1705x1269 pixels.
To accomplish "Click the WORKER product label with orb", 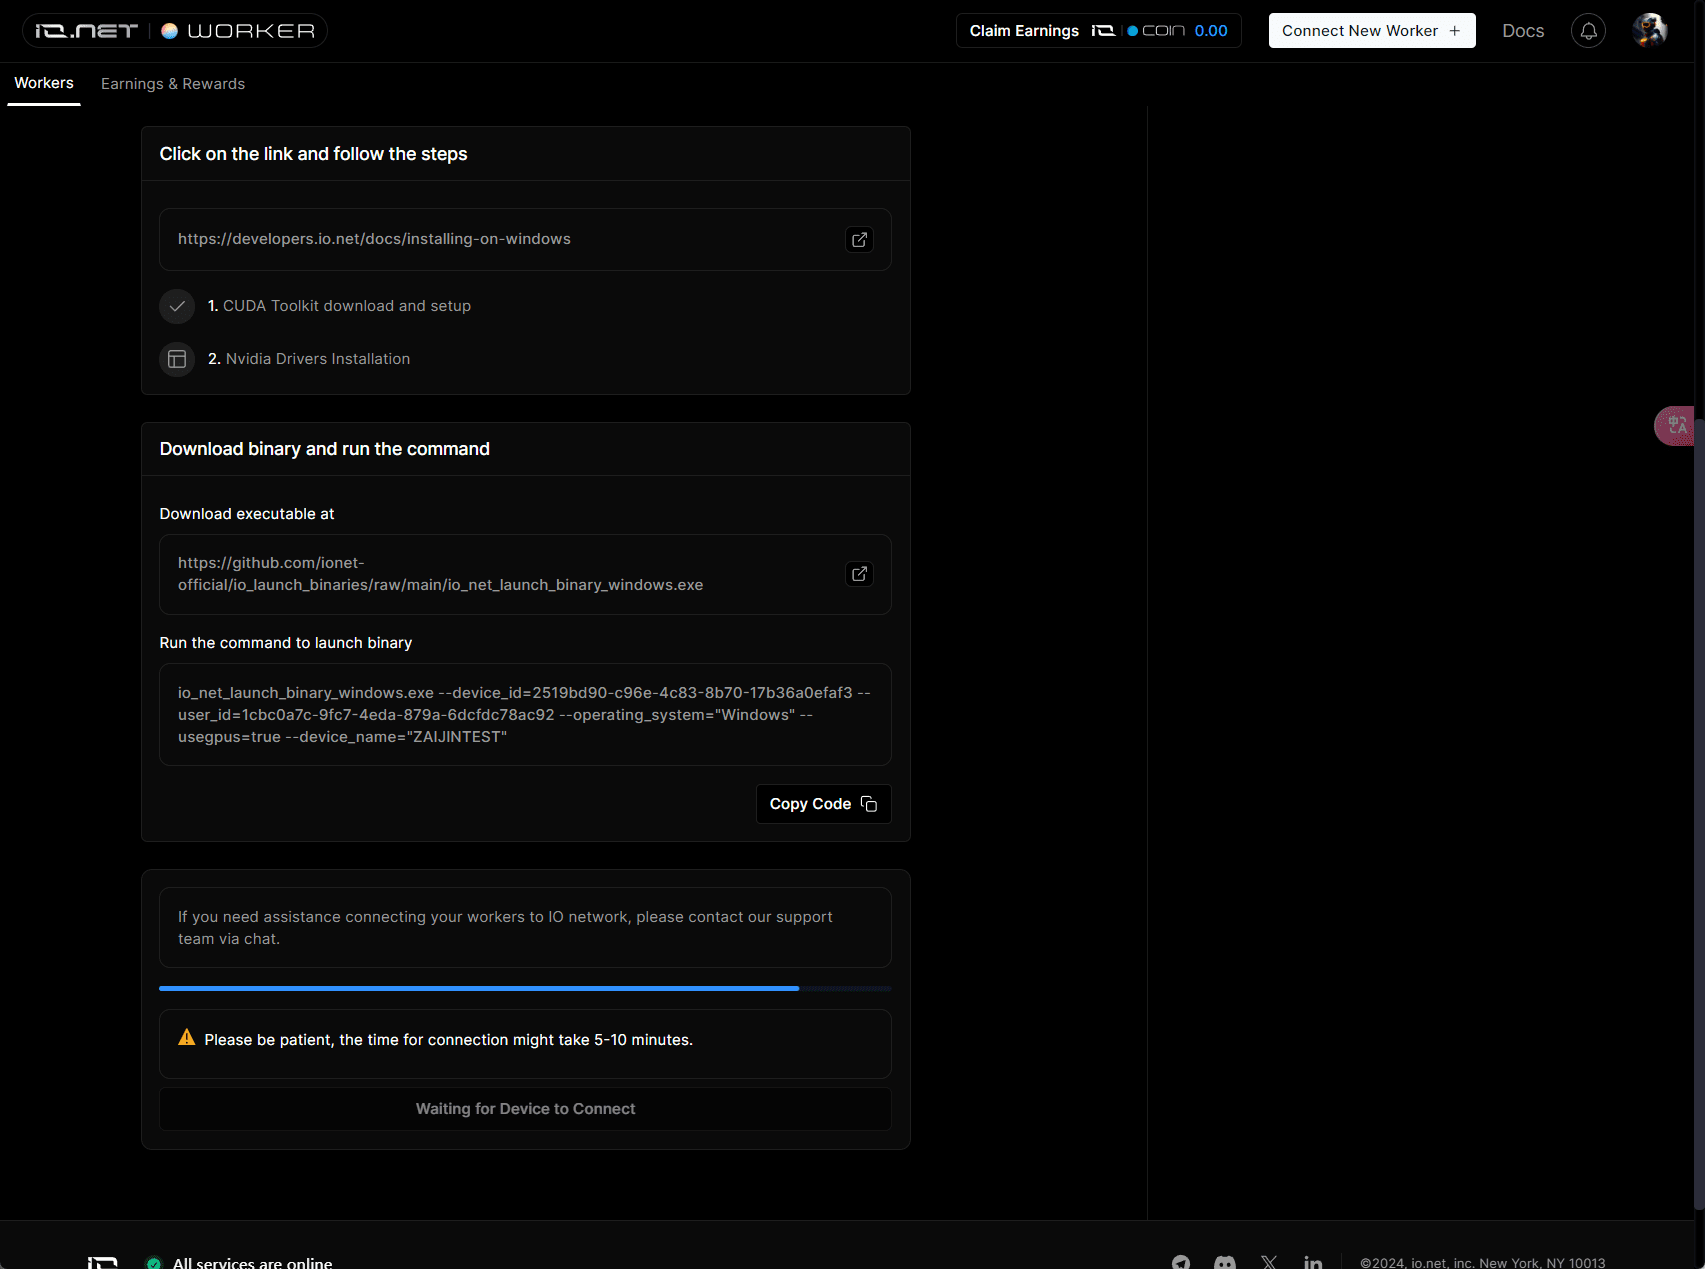I will tap(239, 31).
